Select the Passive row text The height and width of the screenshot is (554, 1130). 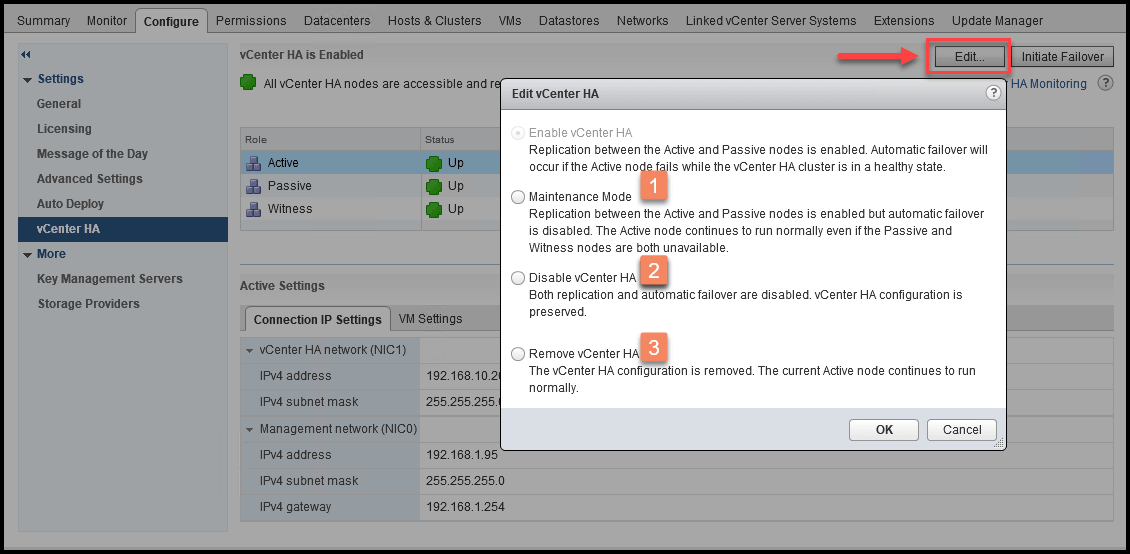click(290, 186)
